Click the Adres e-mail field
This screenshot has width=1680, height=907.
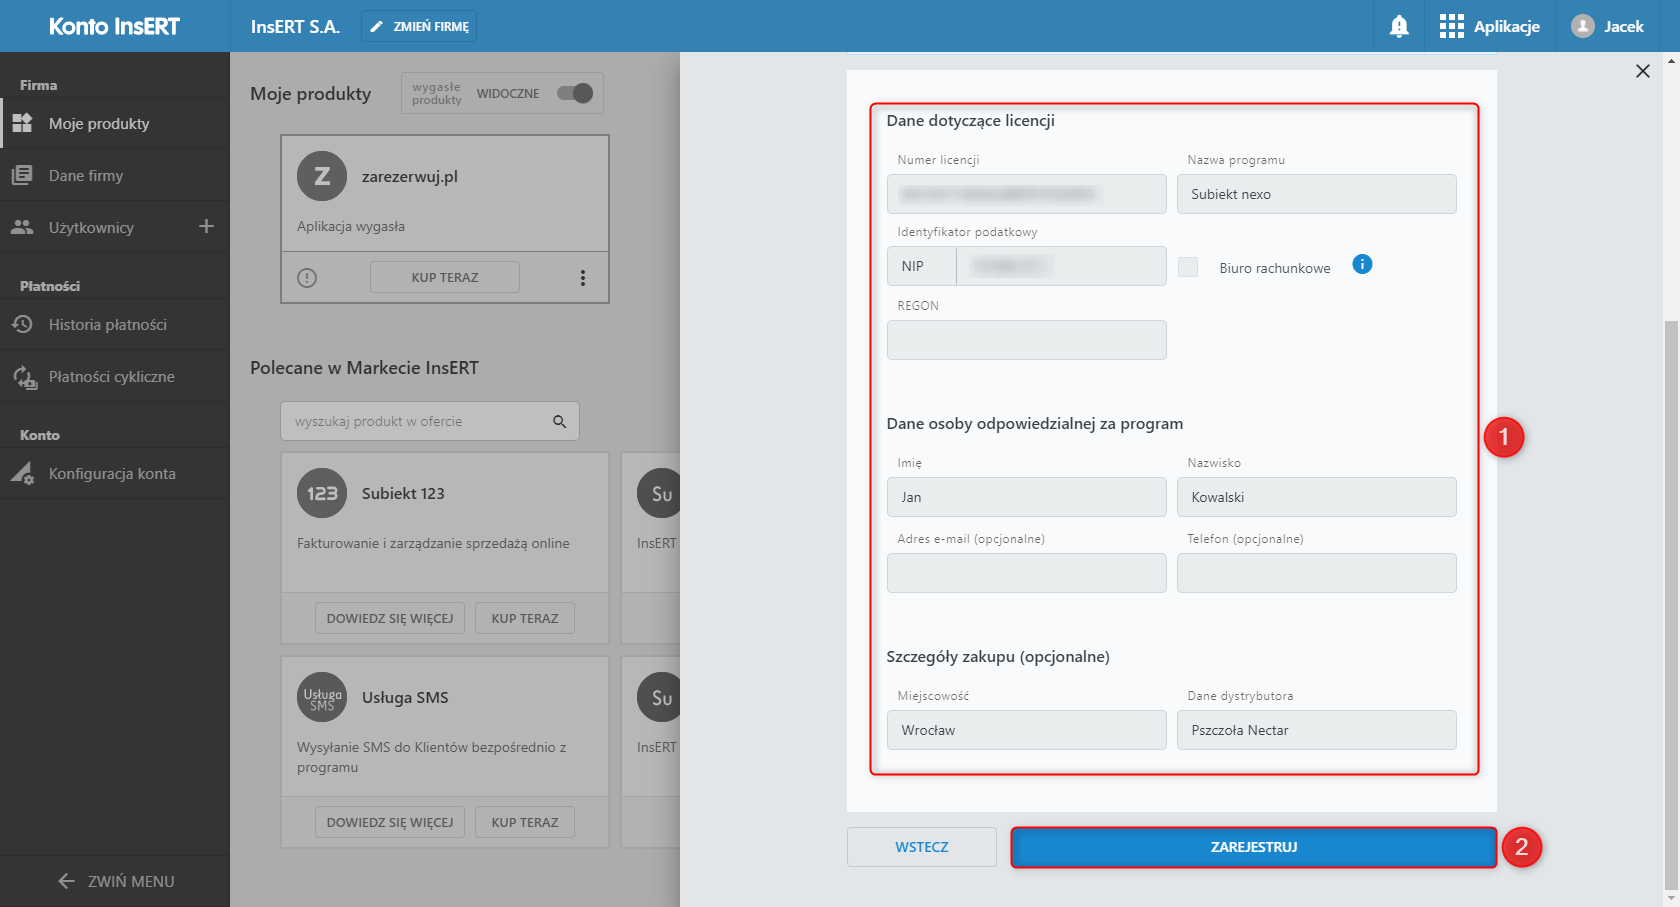(x=1027, y=573)
